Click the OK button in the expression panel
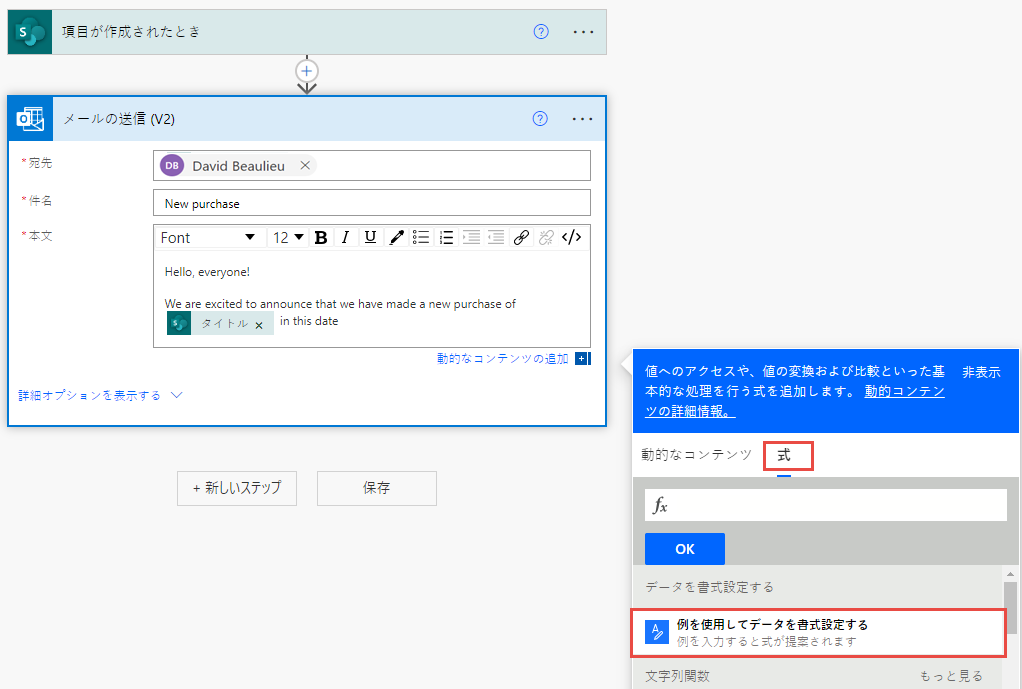 point(684,548)
